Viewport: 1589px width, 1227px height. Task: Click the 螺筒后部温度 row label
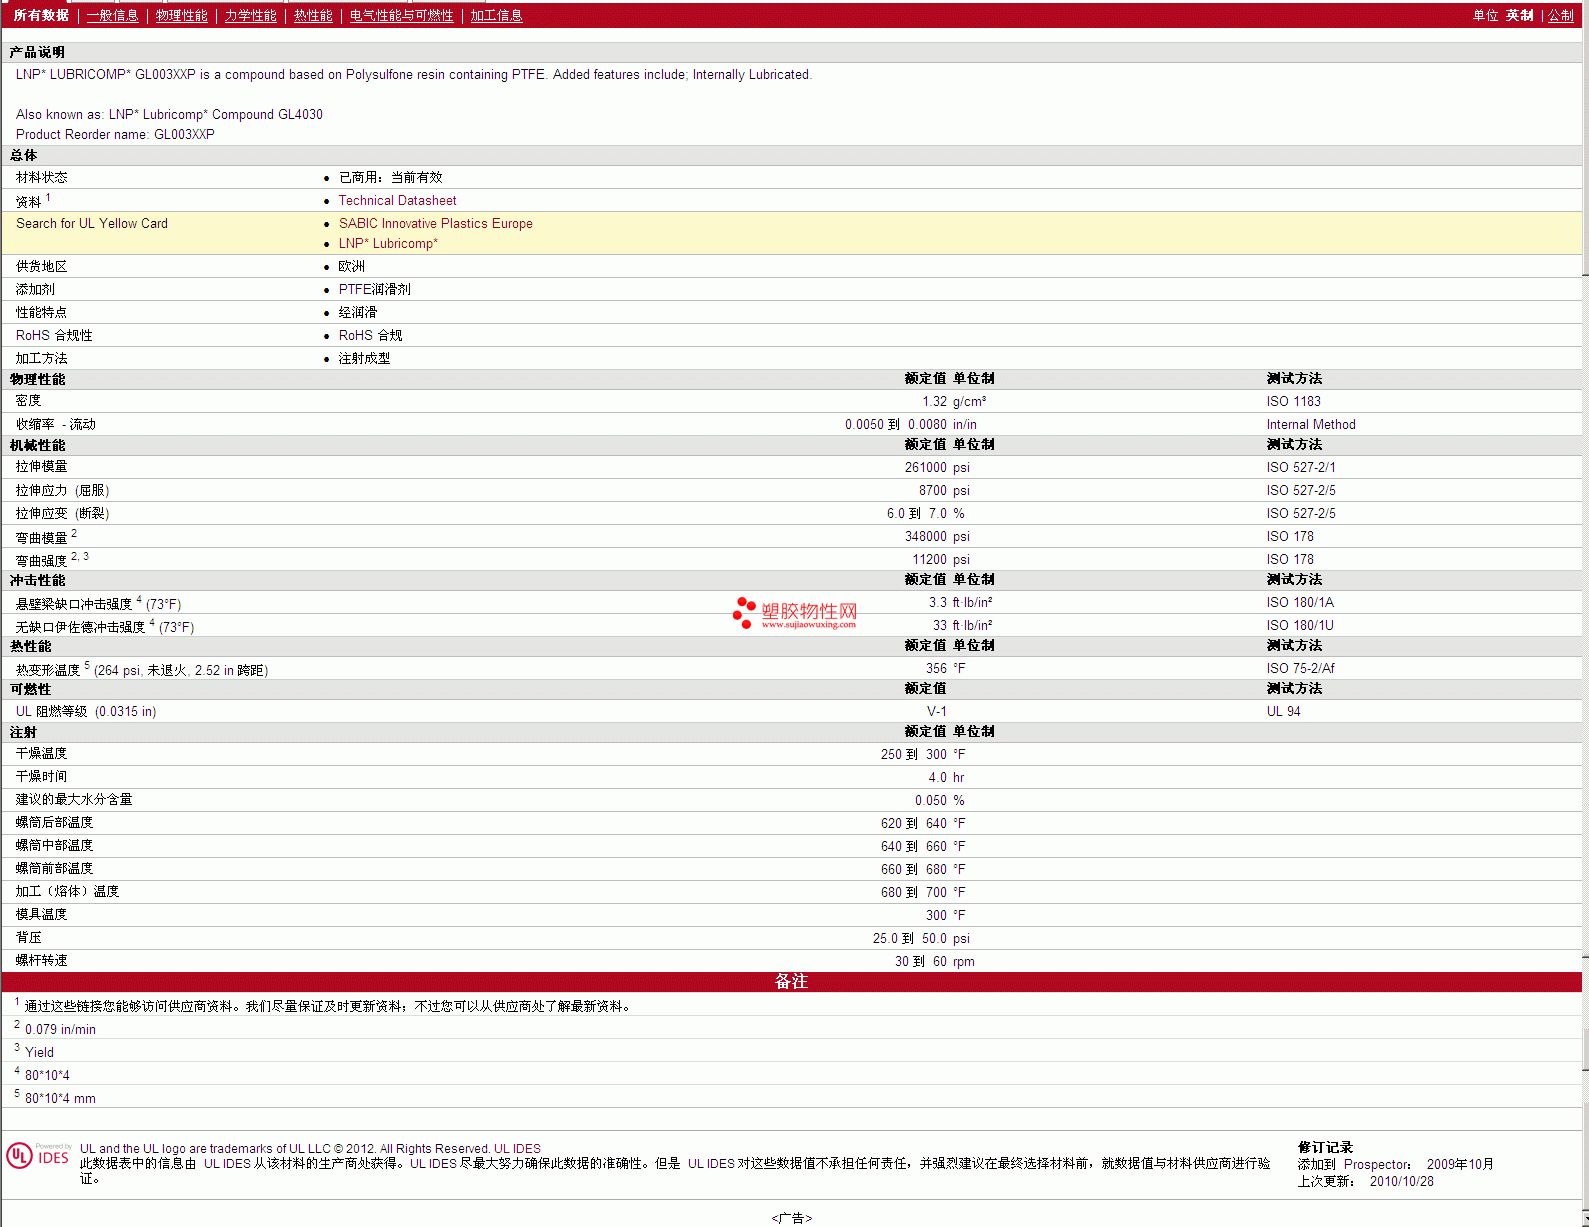[54, 823]
